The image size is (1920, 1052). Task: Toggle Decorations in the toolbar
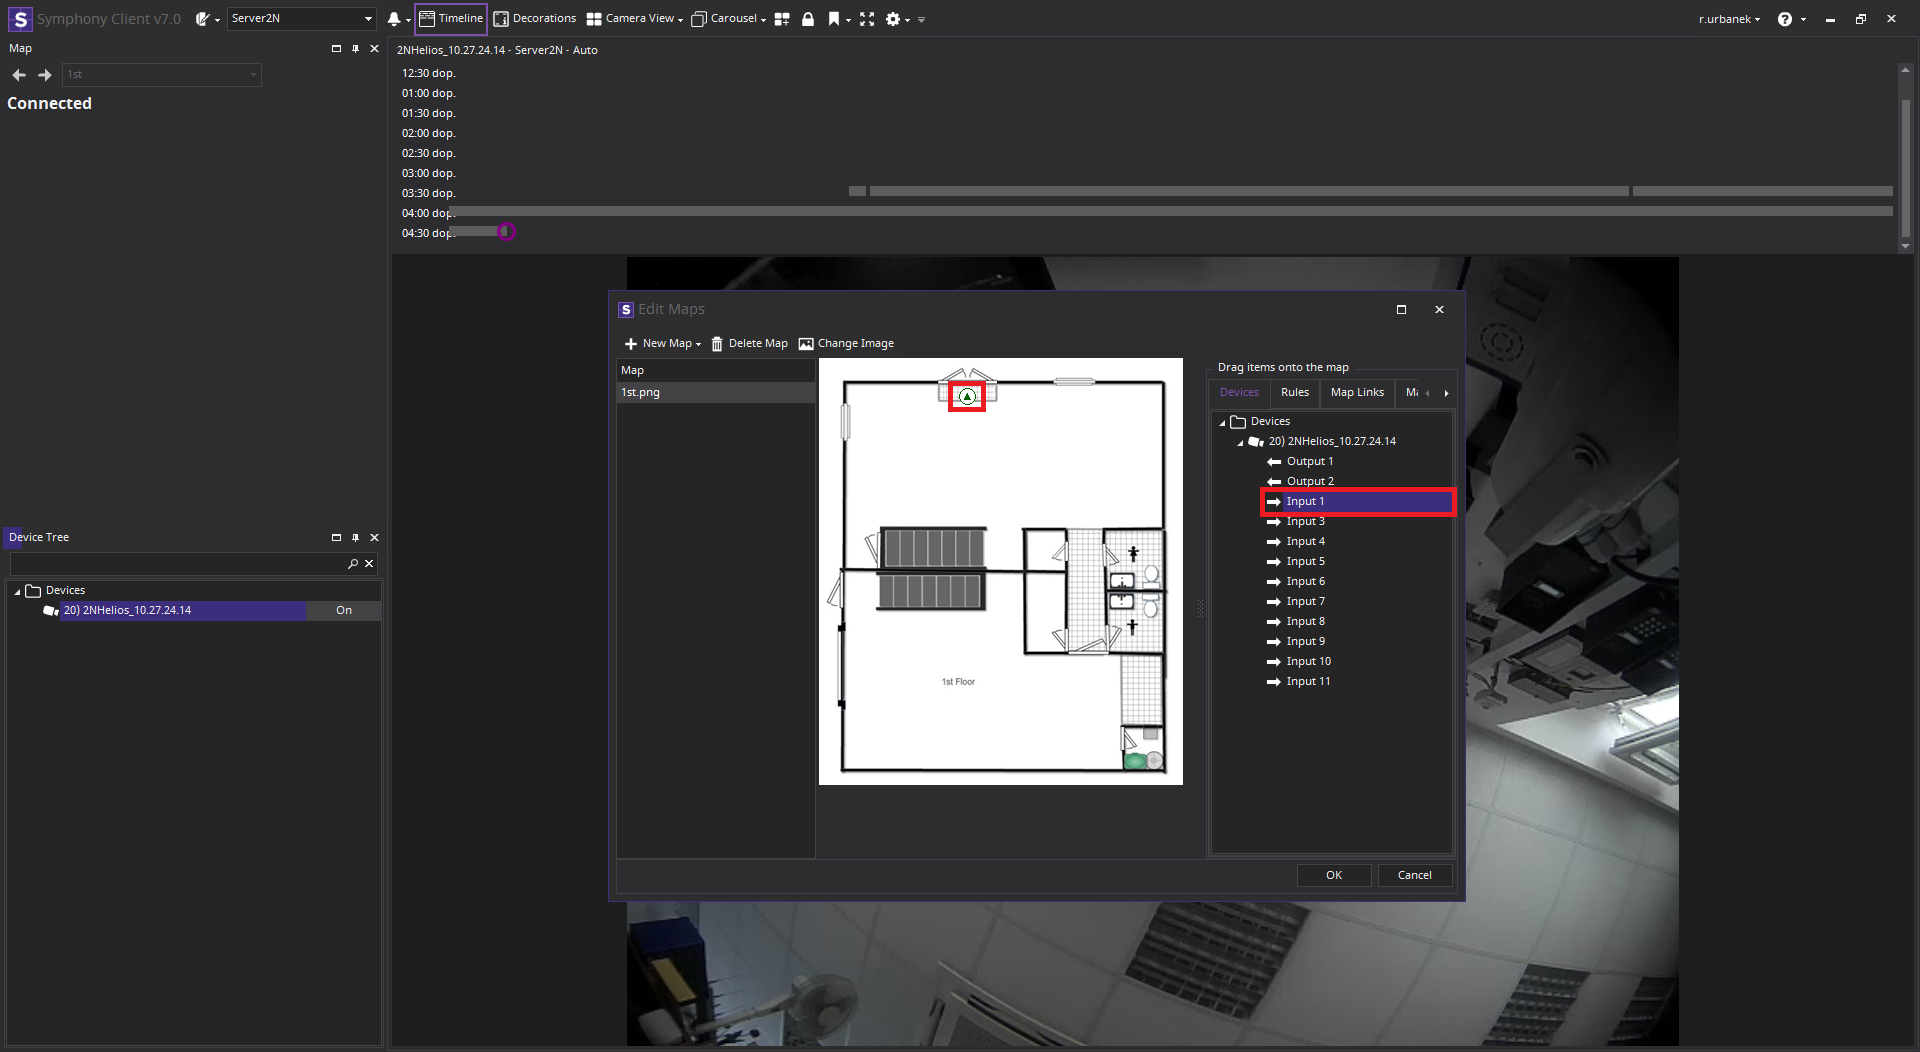535,19
